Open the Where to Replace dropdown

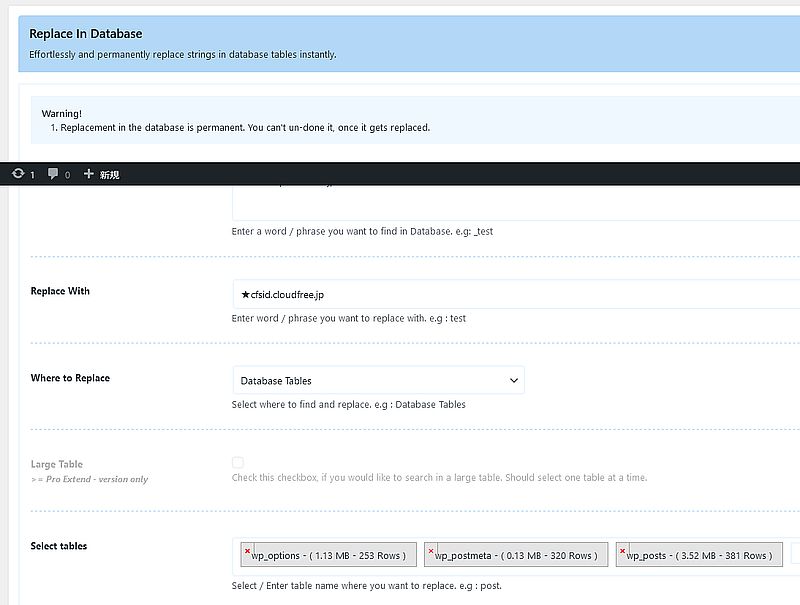pos(379,380)
